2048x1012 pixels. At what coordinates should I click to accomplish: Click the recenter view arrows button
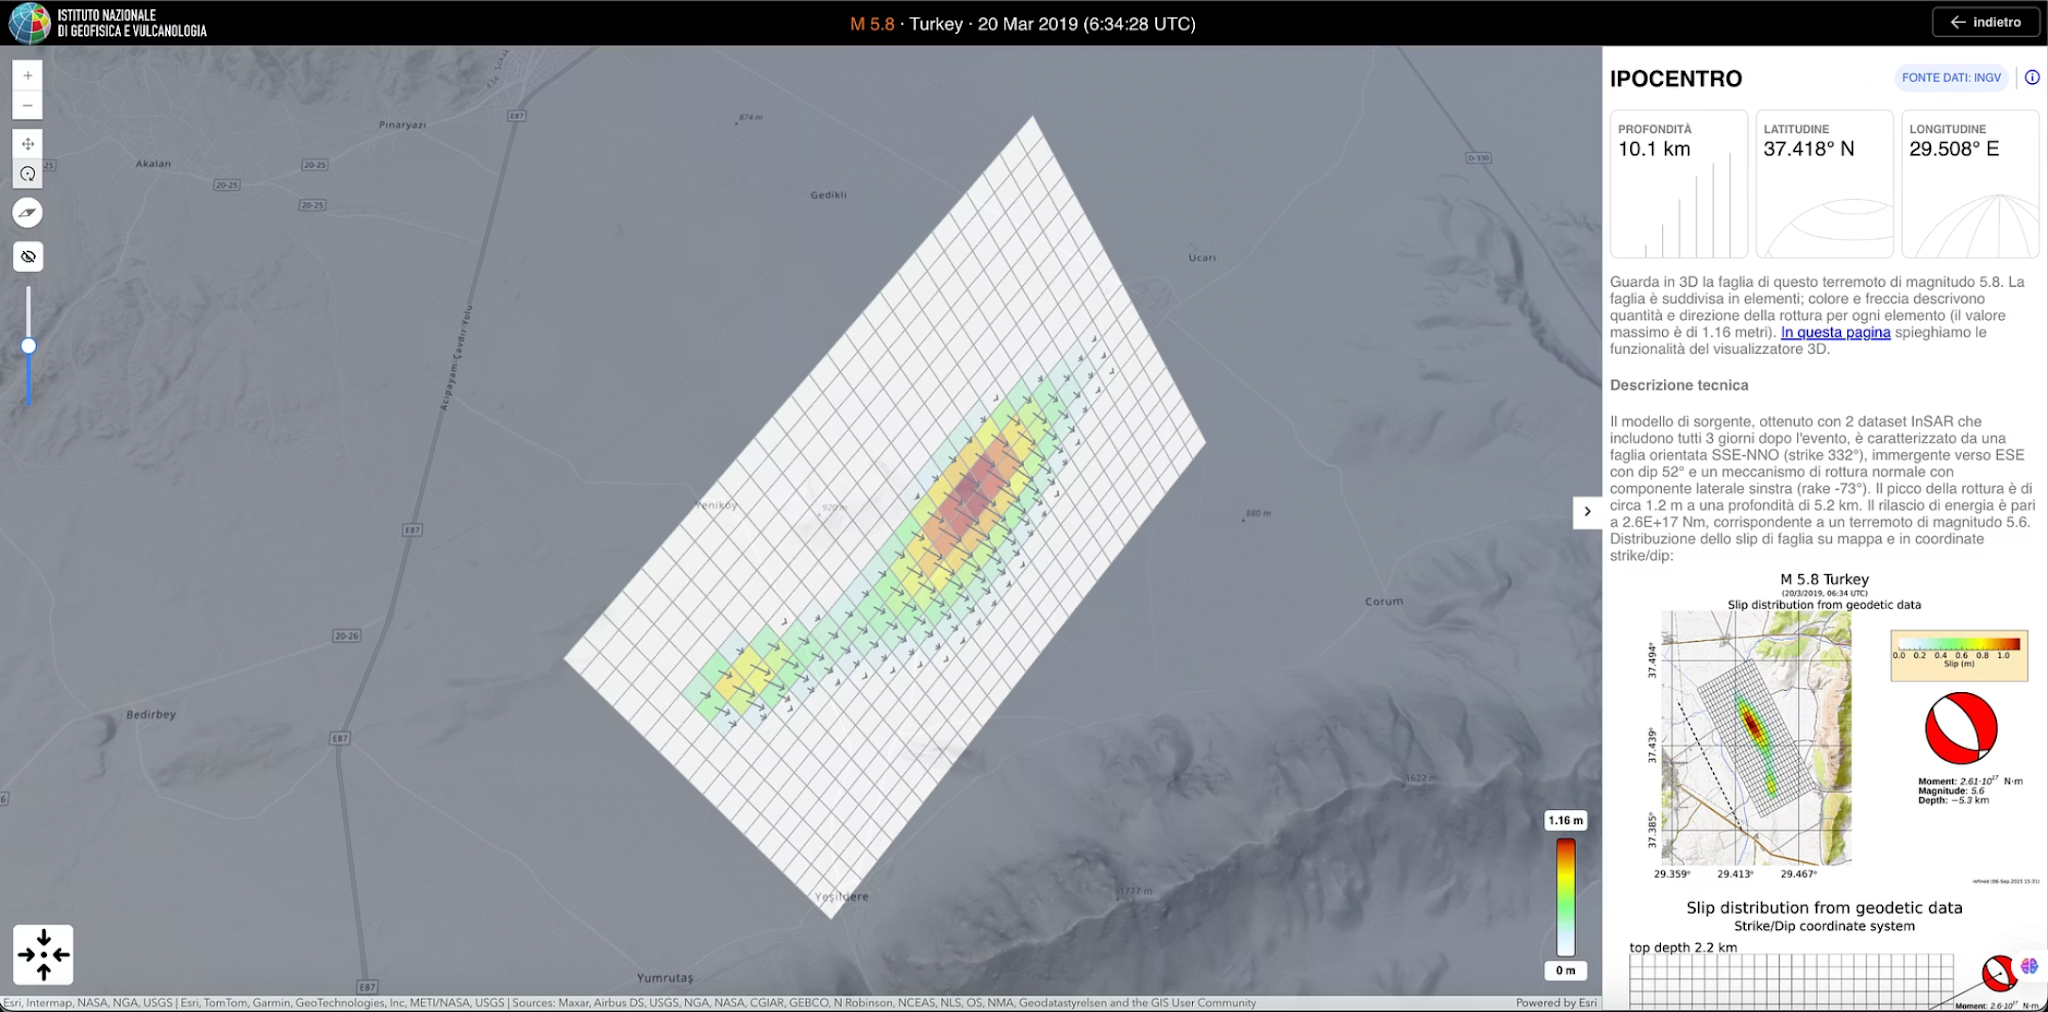[x=43, y=955]
